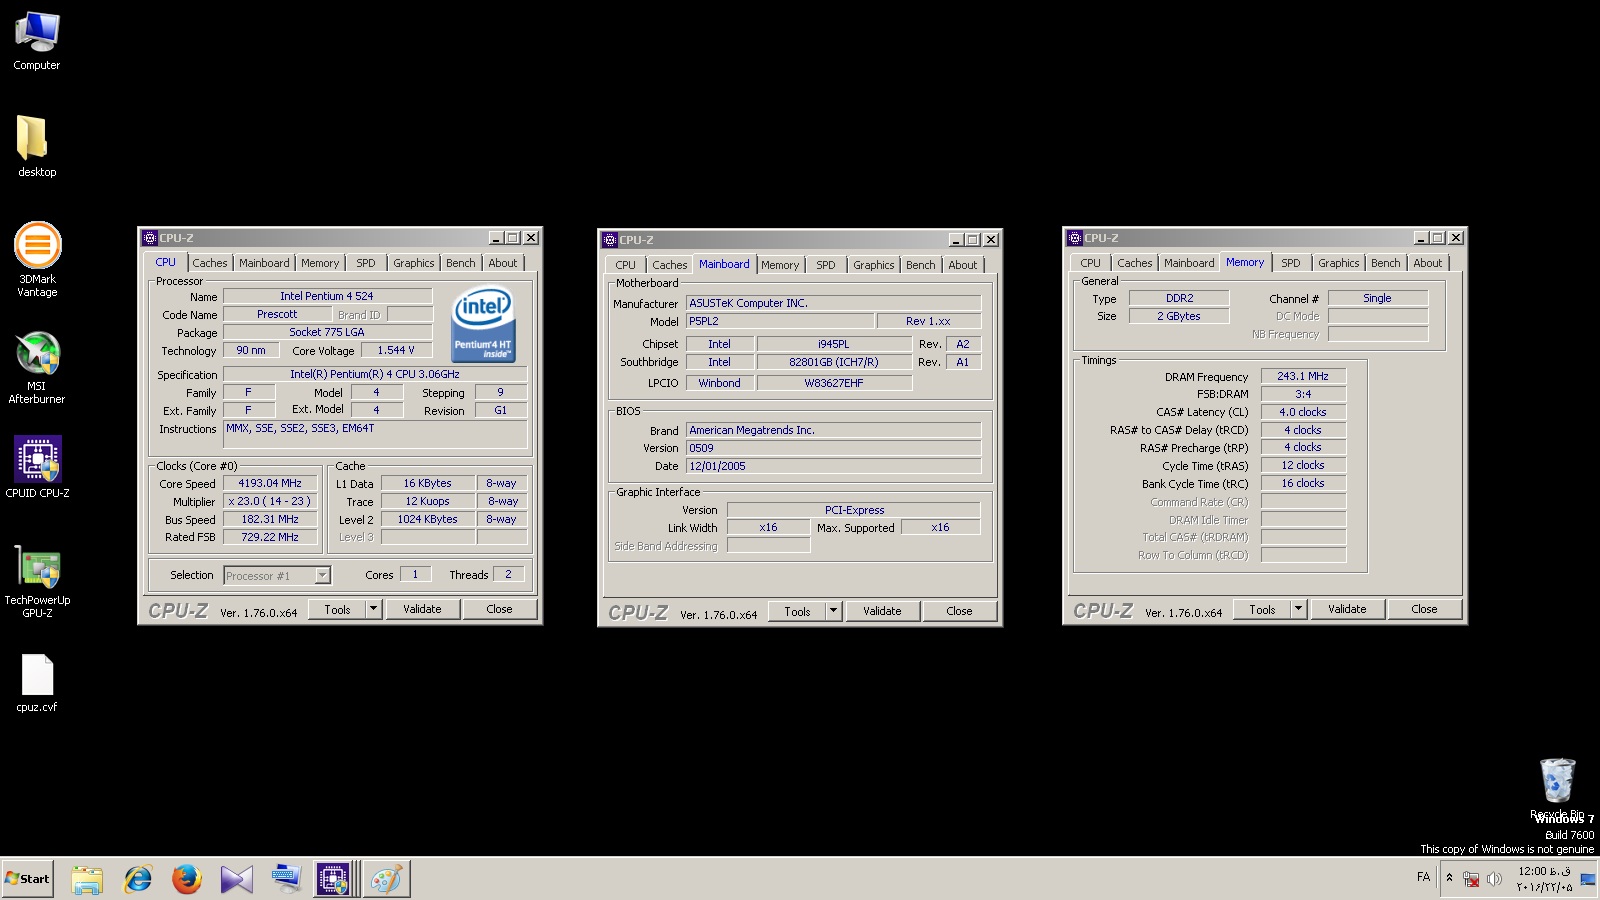The height and width of the screenshot is (900, 1600).
Task: Launch TechPowerUp GPU-Z desktop icon
Action: 37,581
